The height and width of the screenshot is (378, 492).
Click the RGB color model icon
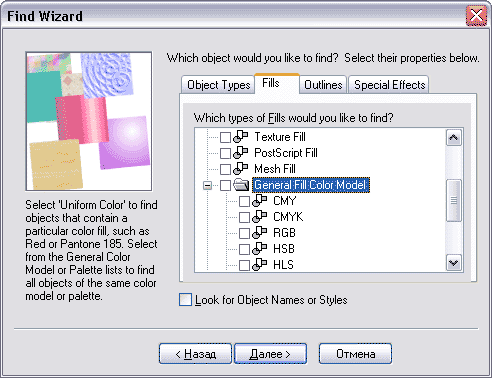tap(259, 233)
